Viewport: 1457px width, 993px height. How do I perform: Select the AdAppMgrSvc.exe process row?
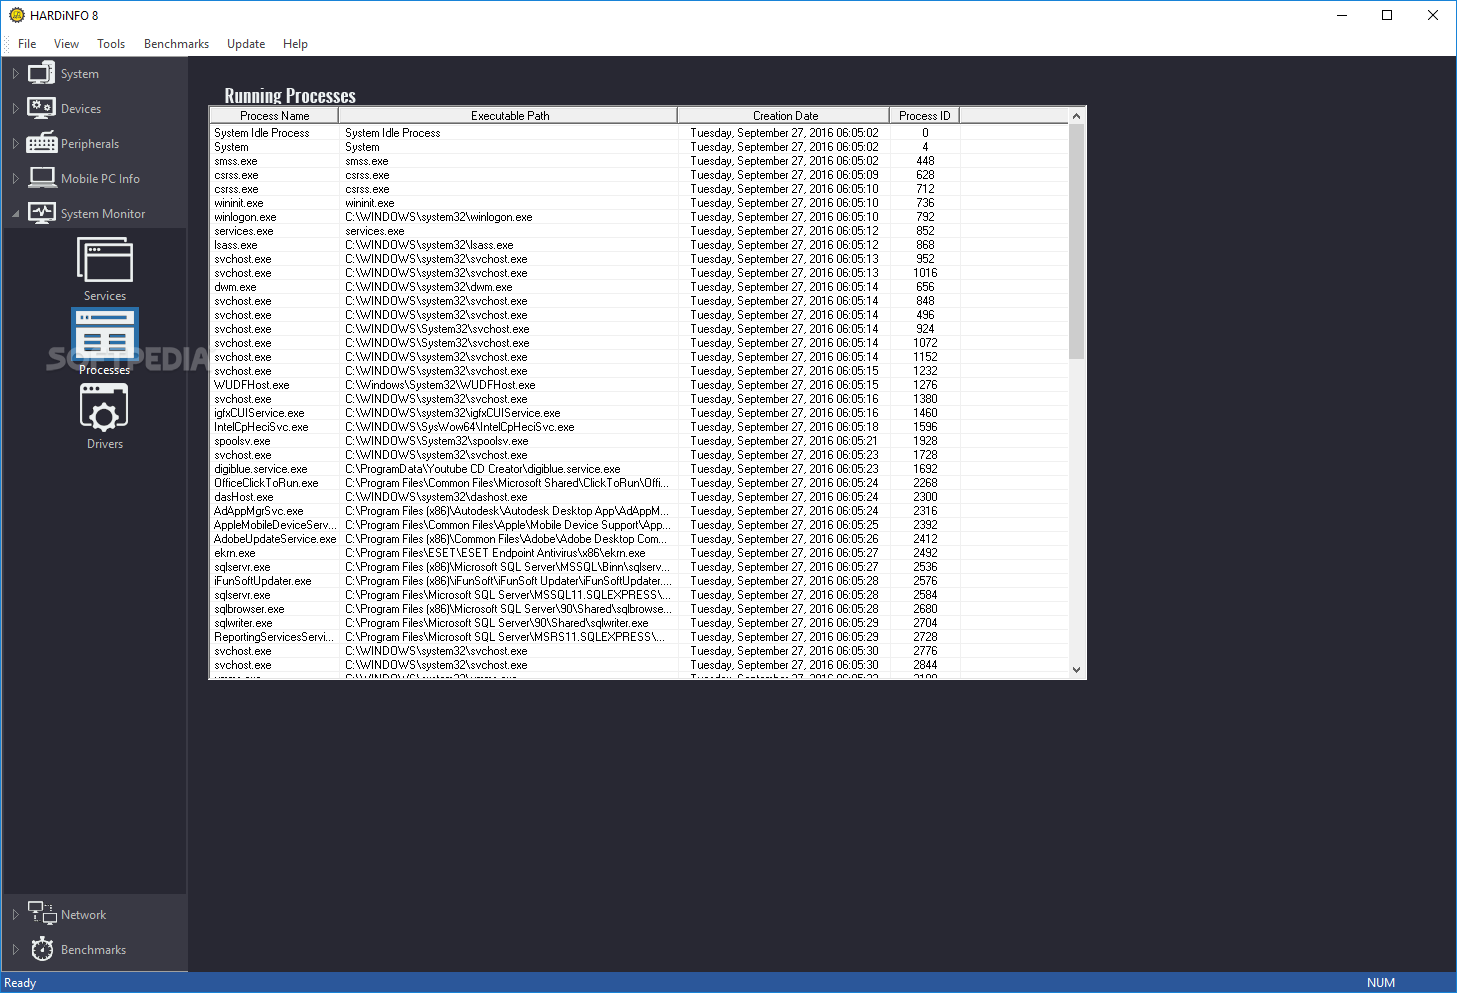tap(638, 511)
